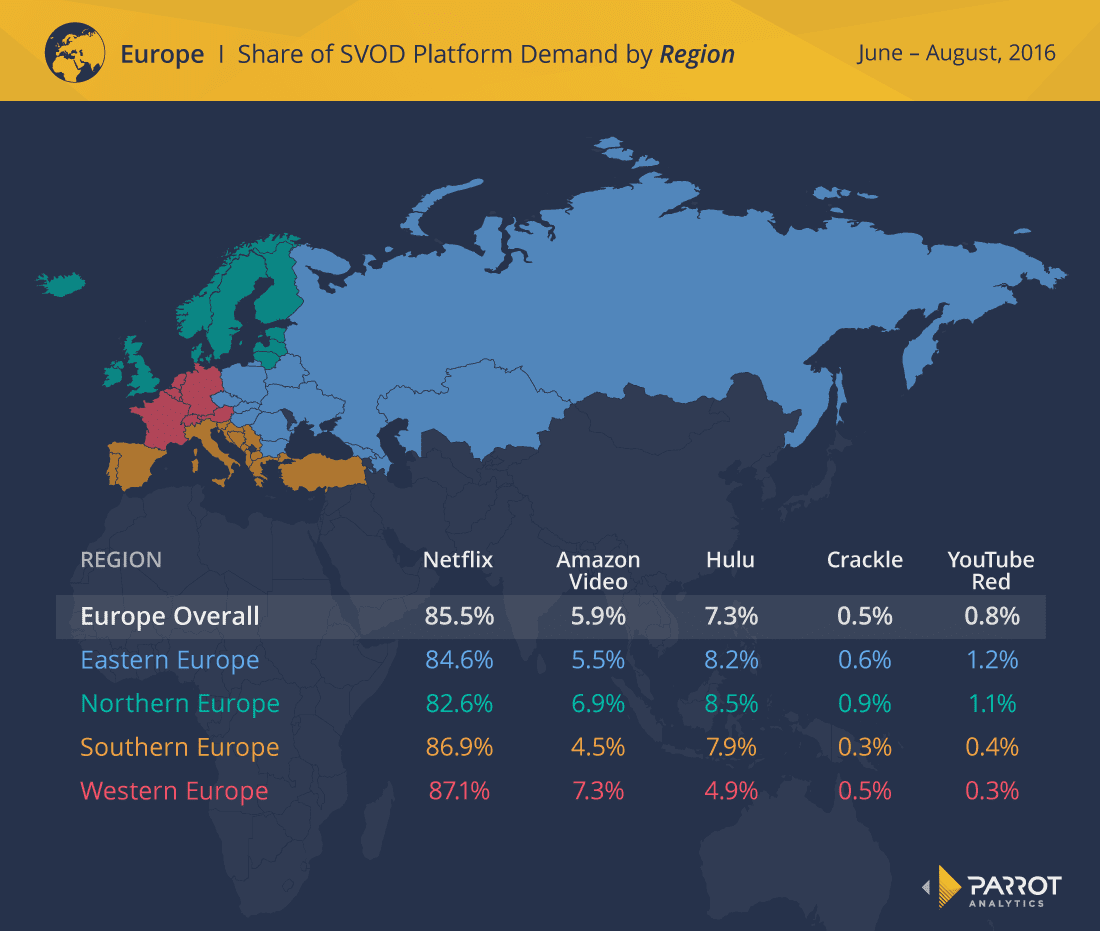
Task: Click Southern Europe Netflix value 86.9%
Action: (459, 747)
